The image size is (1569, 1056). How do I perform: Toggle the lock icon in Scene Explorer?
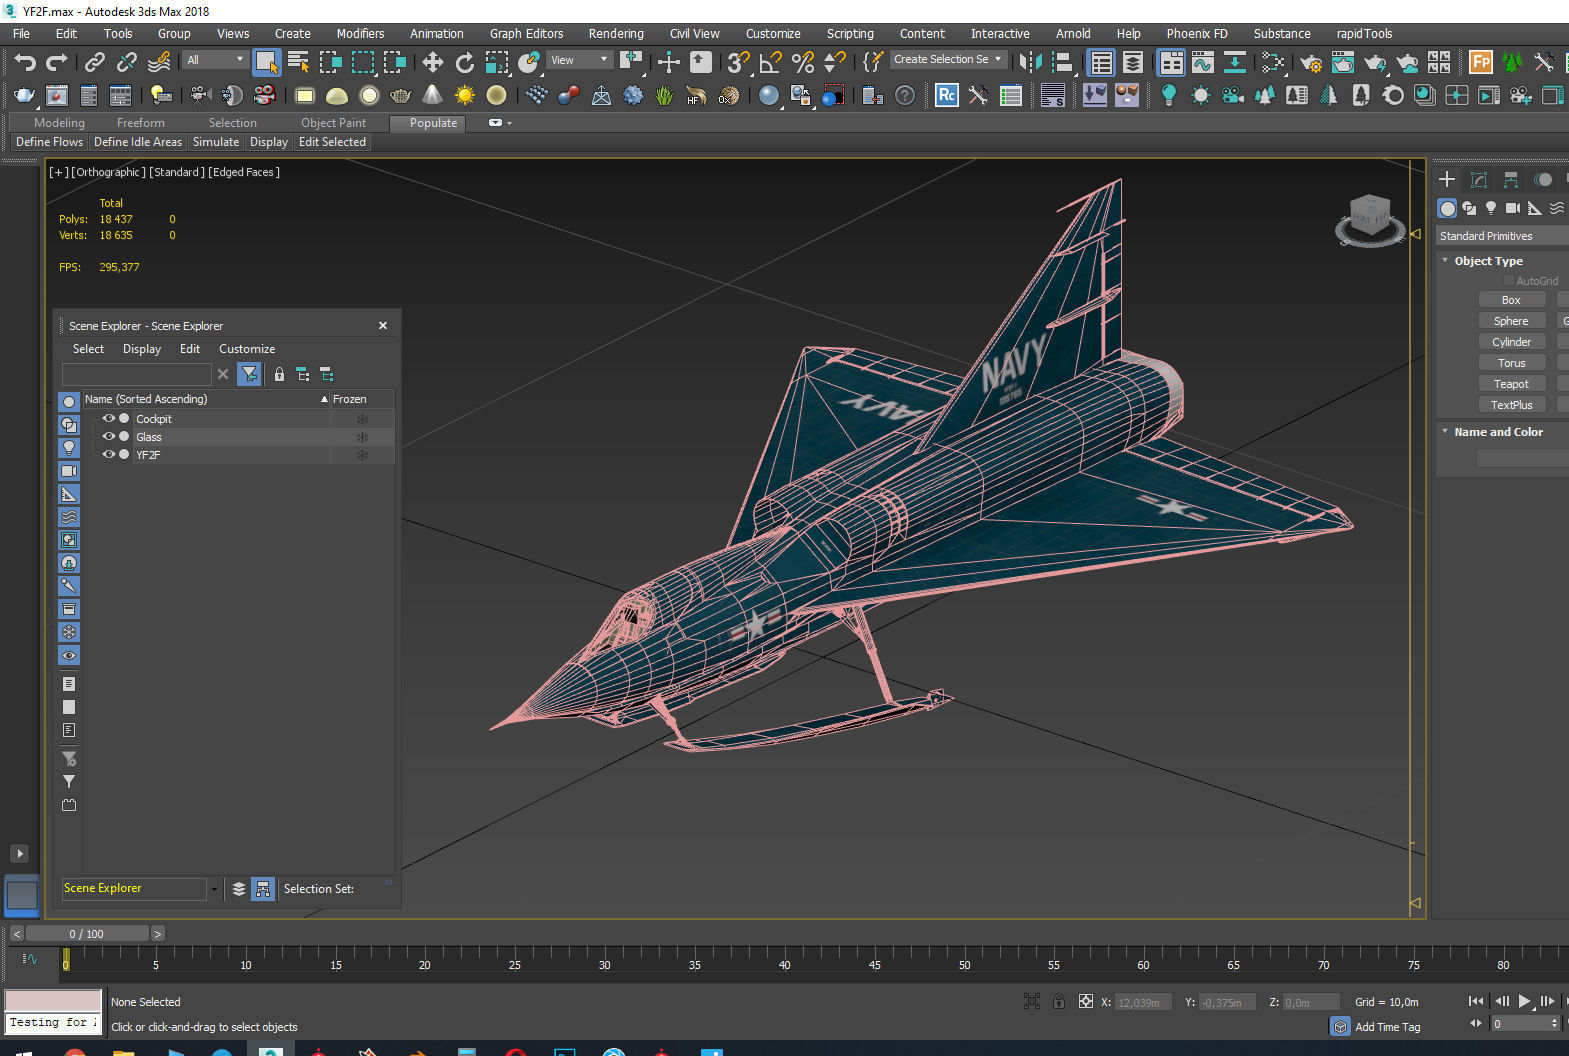[x=279, y=374]
